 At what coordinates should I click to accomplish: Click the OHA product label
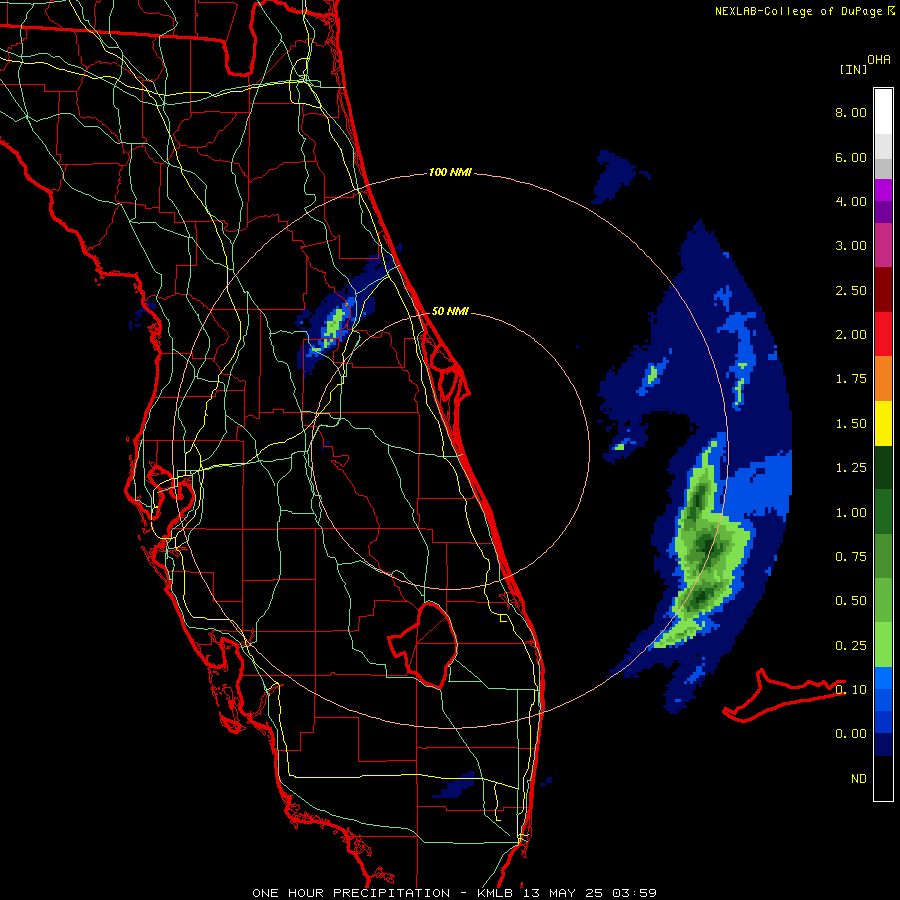[x=879, y=60]
